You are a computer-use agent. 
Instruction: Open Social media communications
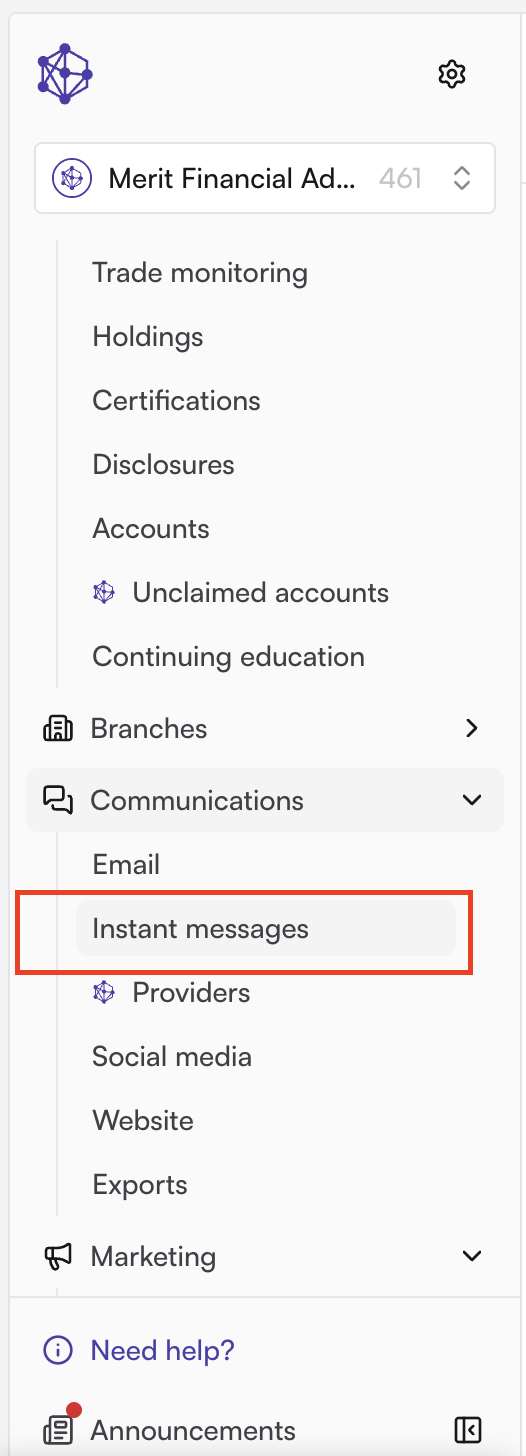pos(172,1057)
